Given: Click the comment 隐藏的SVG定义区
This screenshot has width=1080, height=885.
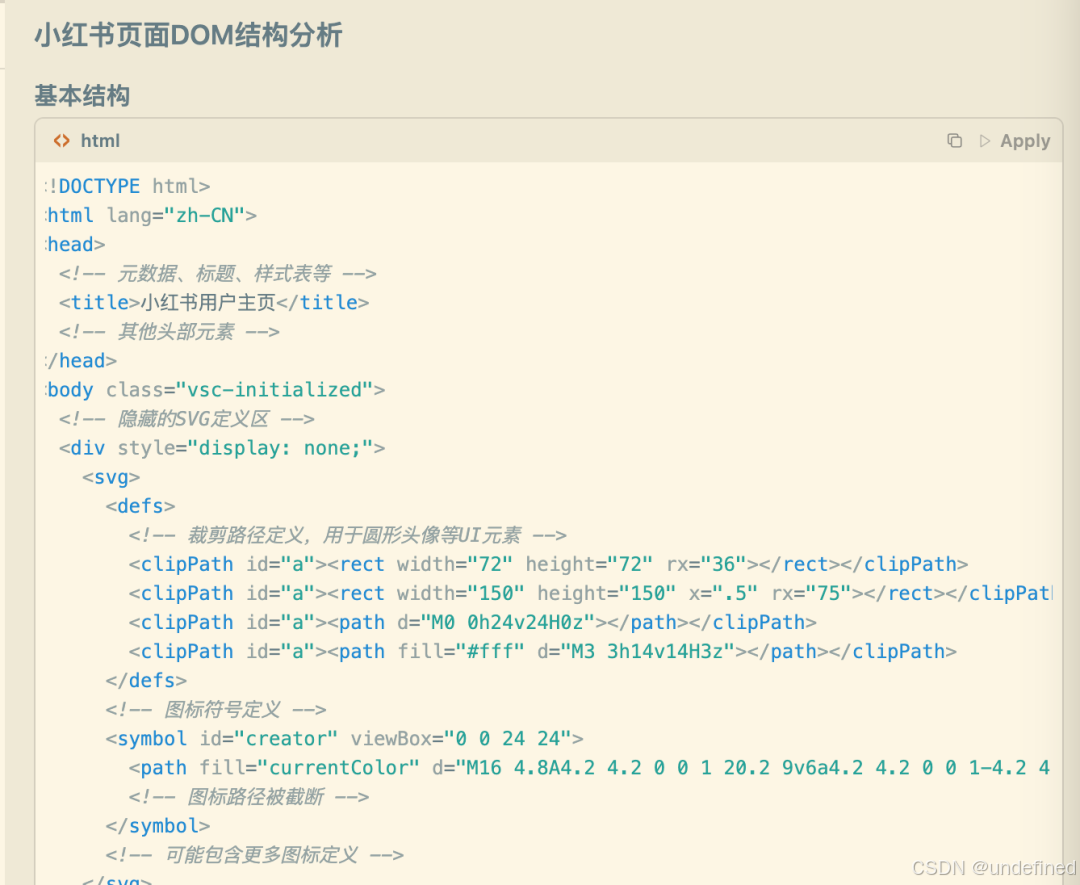Looking at the screenshot, I should pos(187,419).
